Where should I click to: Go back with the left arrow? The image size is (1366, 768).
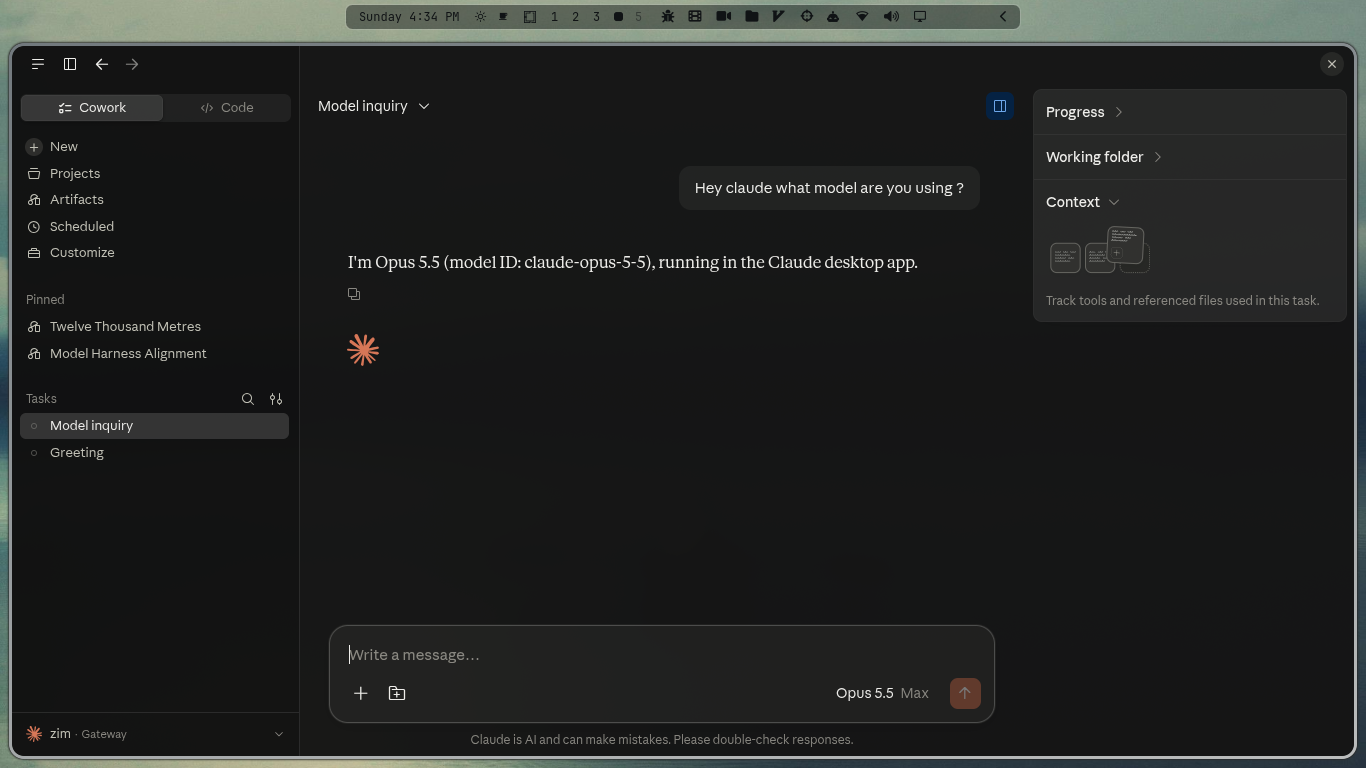102,64
